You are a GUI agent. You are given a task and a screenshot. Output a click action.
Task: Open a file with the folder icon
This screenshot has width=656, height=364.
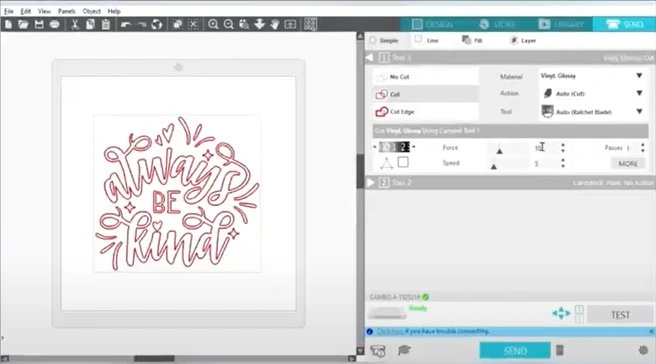[23, 24]
